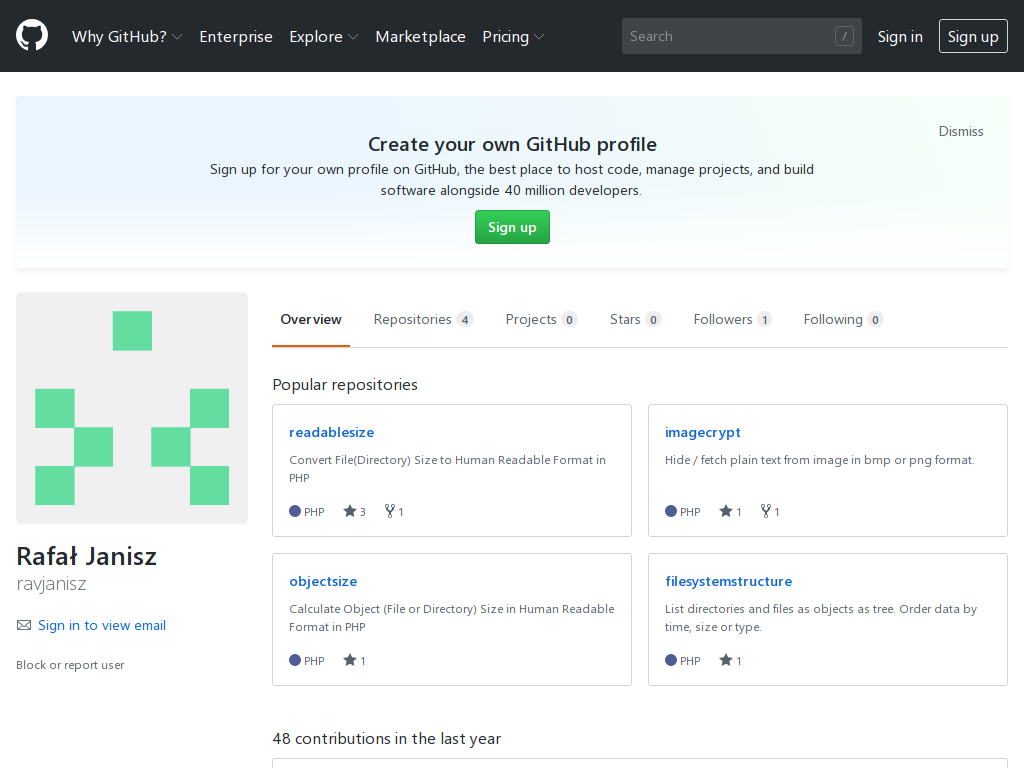Click the PHP language dot on readablesize
This screenshot has width=1024, height=768.
click(295, 511)
